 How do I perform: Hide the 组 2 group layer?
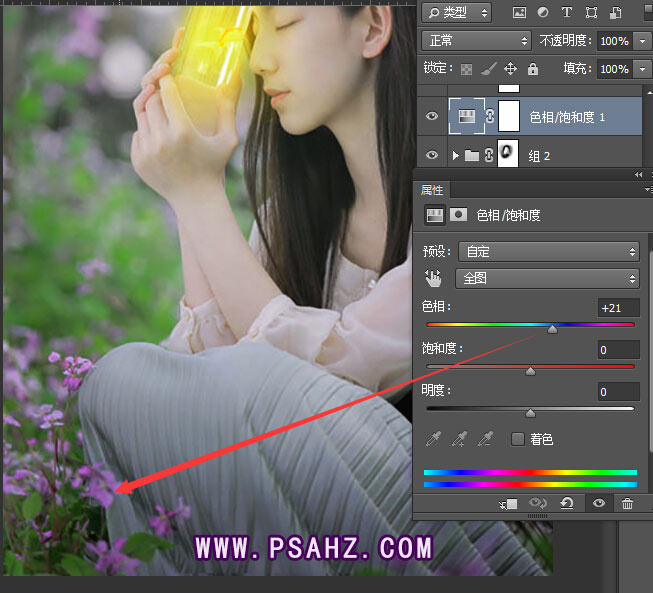click(x=432, y=155)
